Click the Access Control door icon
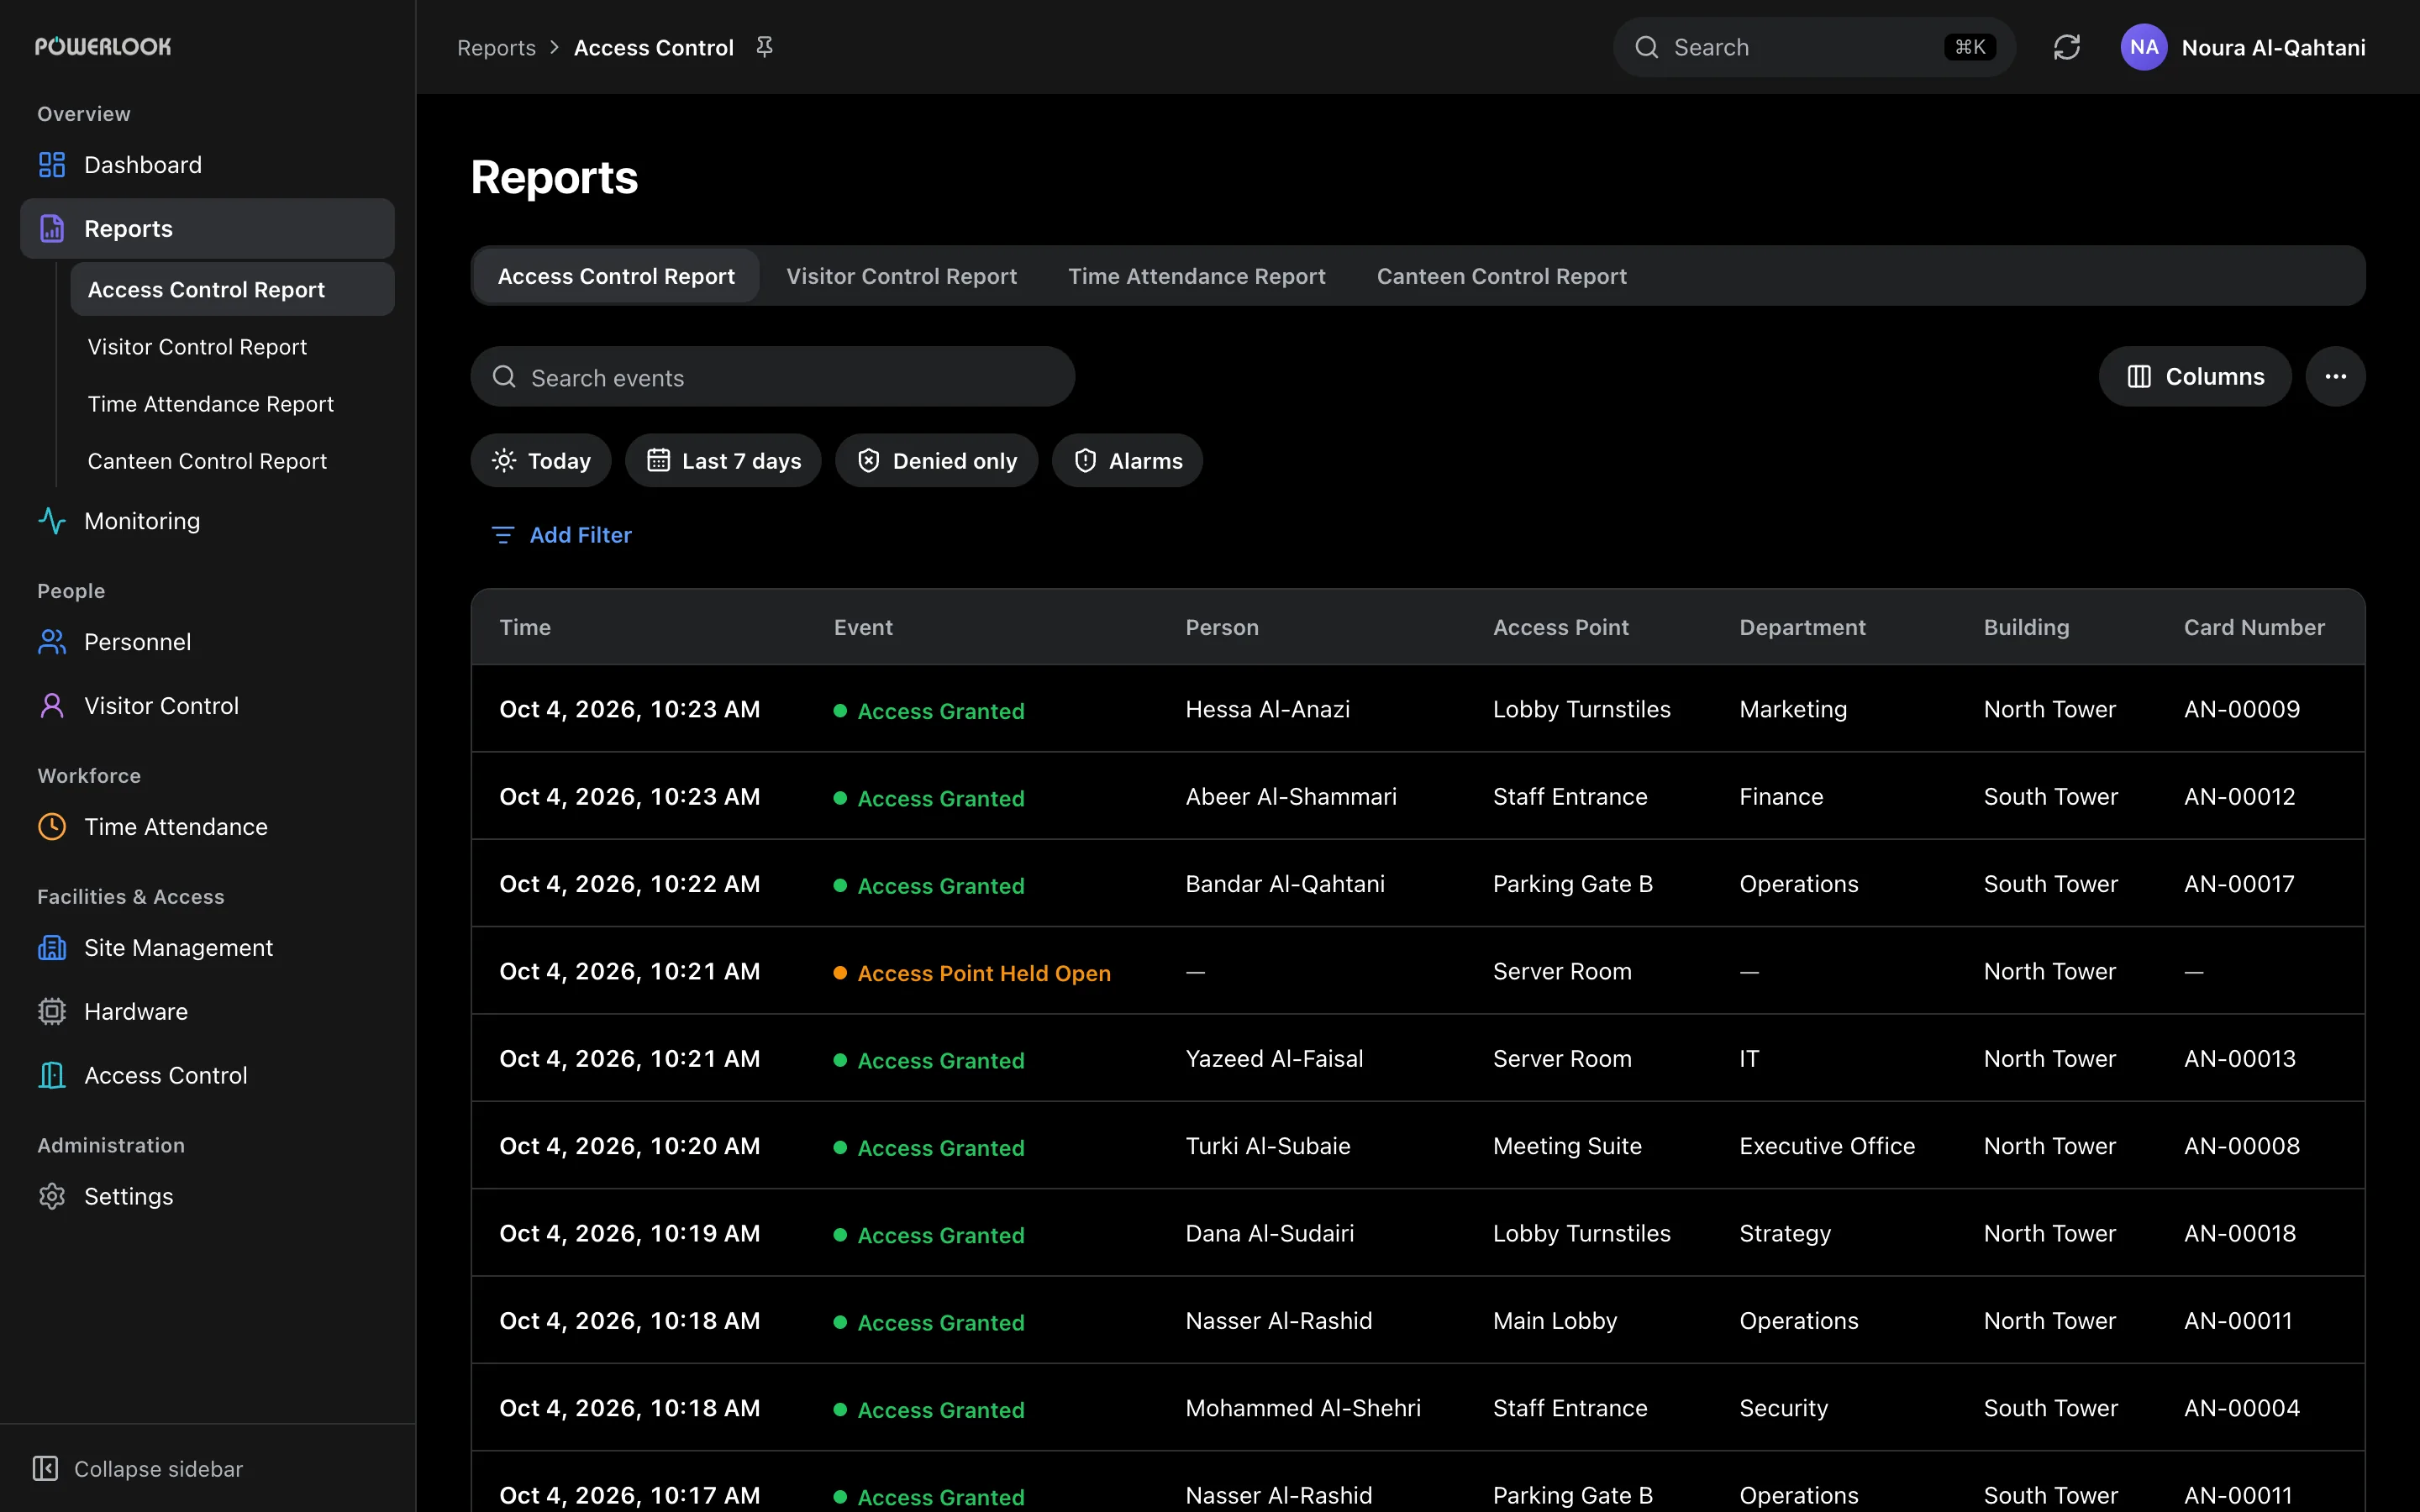Screen dimensions: 2420x1512 pyautogui.click(x=52, y=1076)
